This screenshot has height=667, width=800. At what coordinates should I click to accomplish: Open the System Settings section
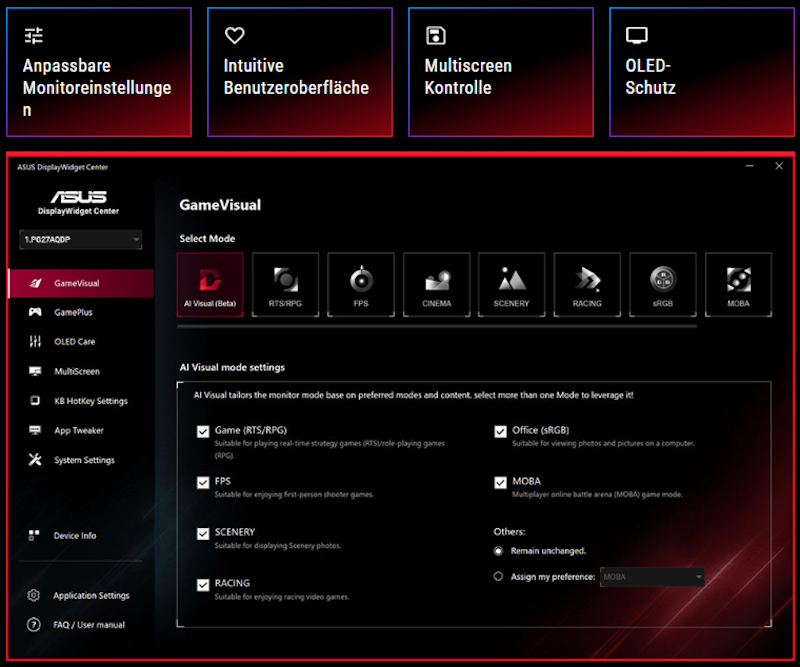click(82, 460)
